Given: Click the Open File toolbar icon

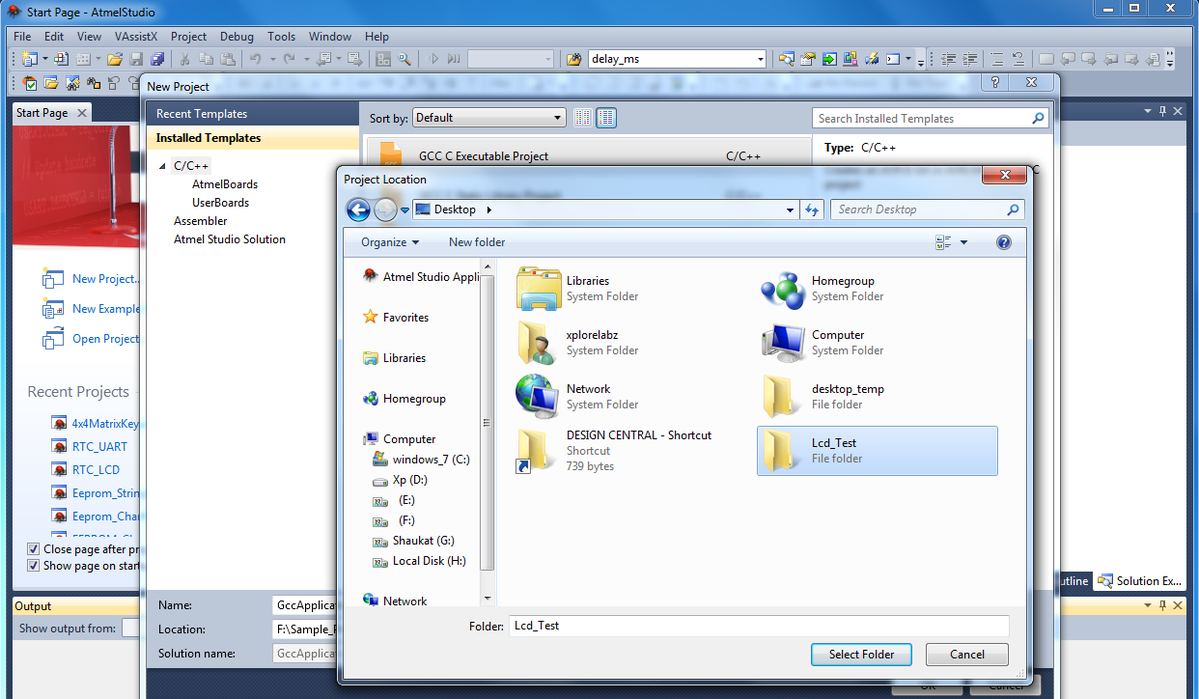Looking at the screenshot, I should tap(115, 59).
